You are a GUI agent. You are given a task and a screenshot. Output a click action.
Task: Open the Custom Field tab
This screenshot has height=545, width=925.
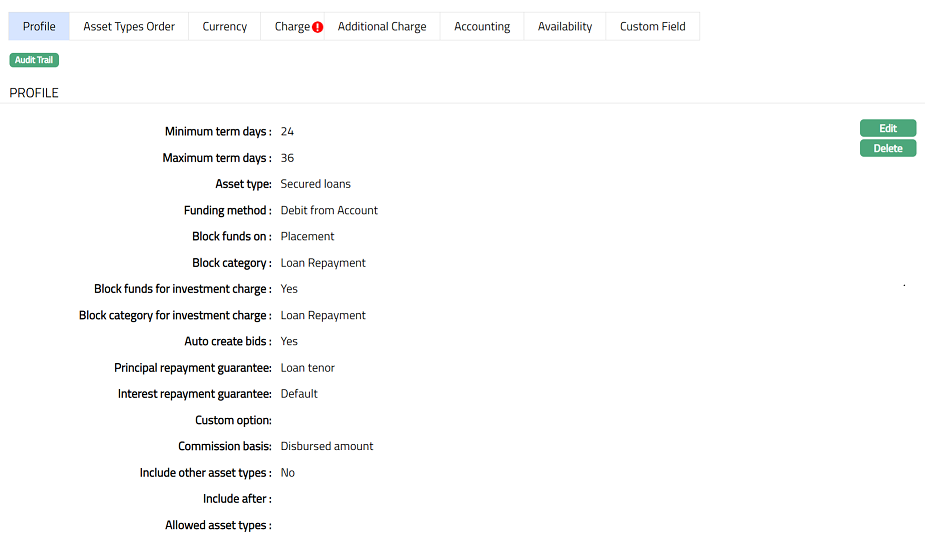click(652, 27)
